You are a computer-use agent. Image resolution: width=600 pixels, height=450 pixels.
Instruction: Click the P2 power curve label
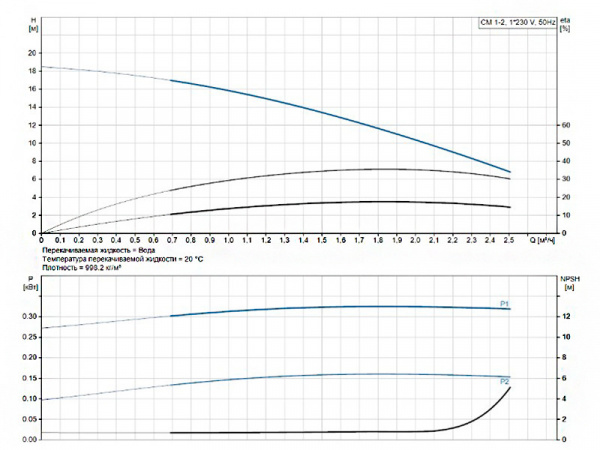coord(505,382)
